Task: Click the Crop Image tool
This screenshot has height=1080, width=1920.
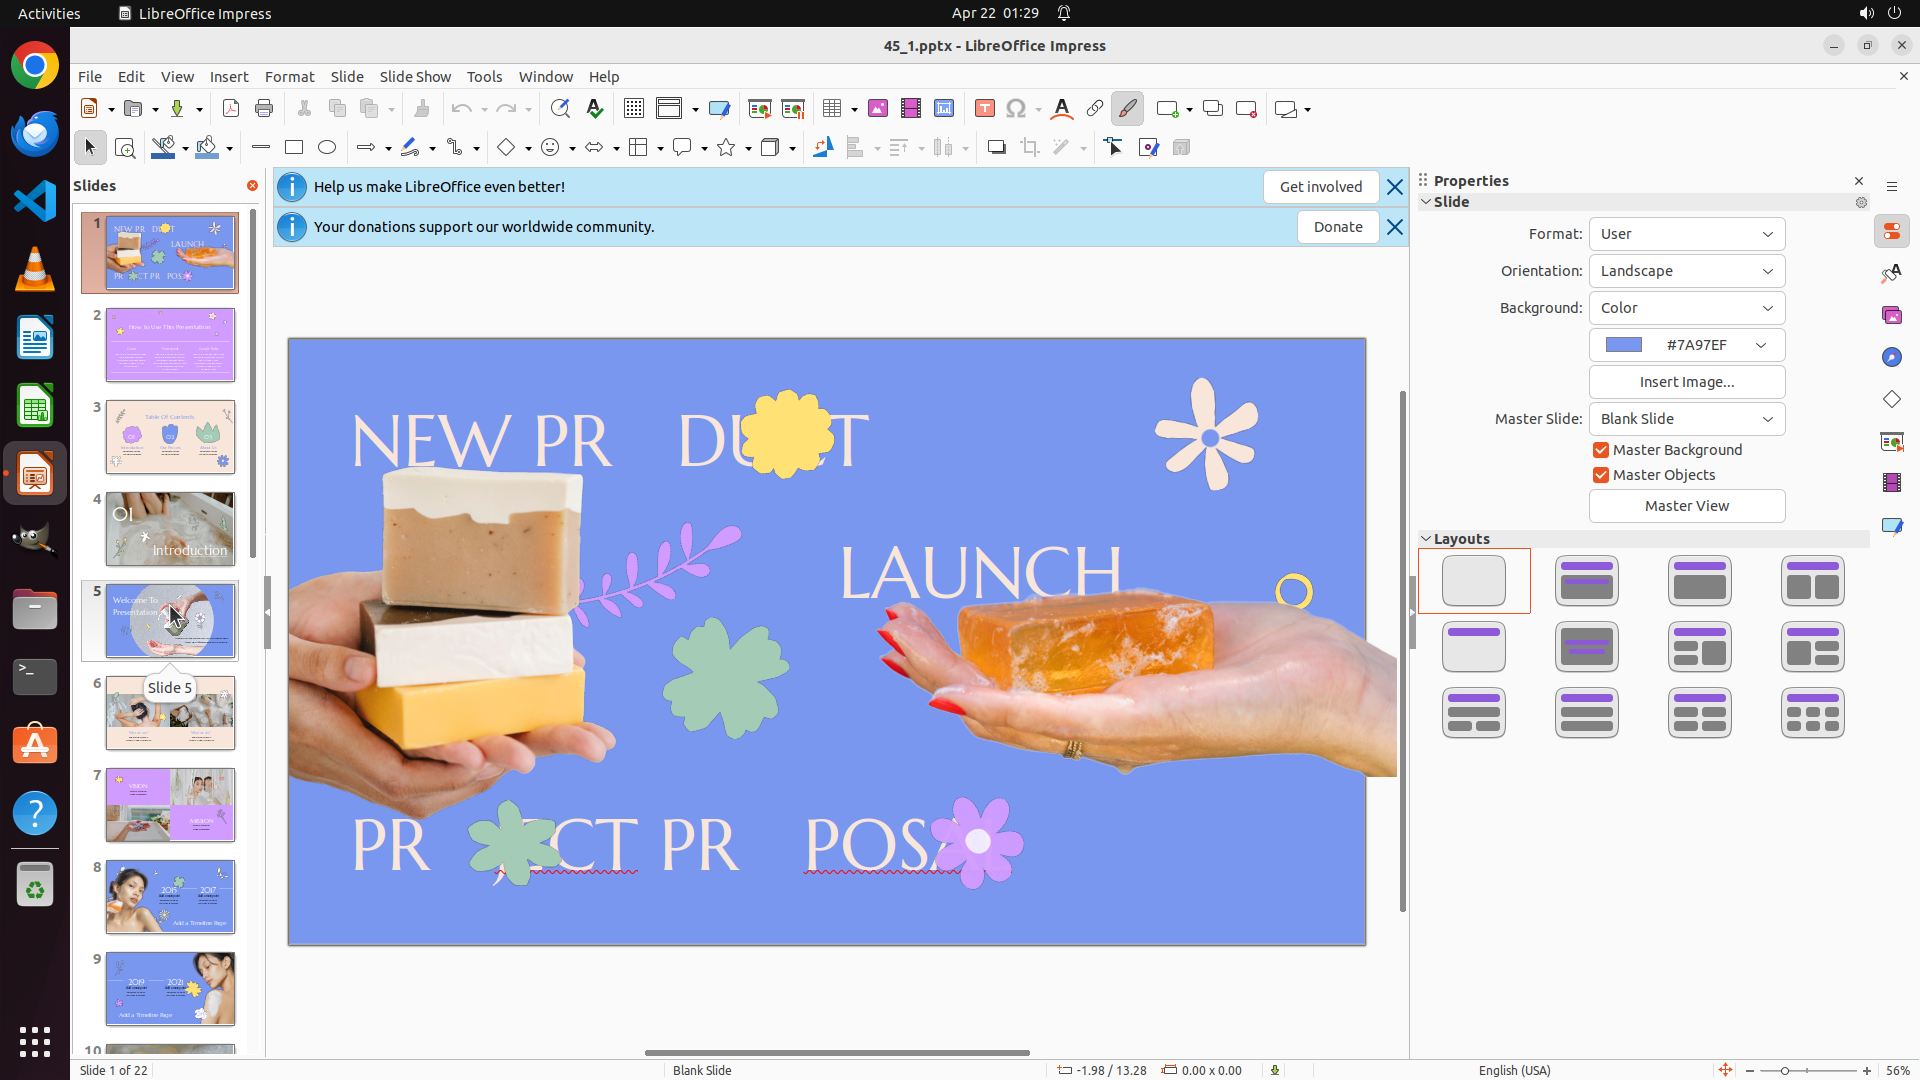Action: click(x=1030, y=148)
